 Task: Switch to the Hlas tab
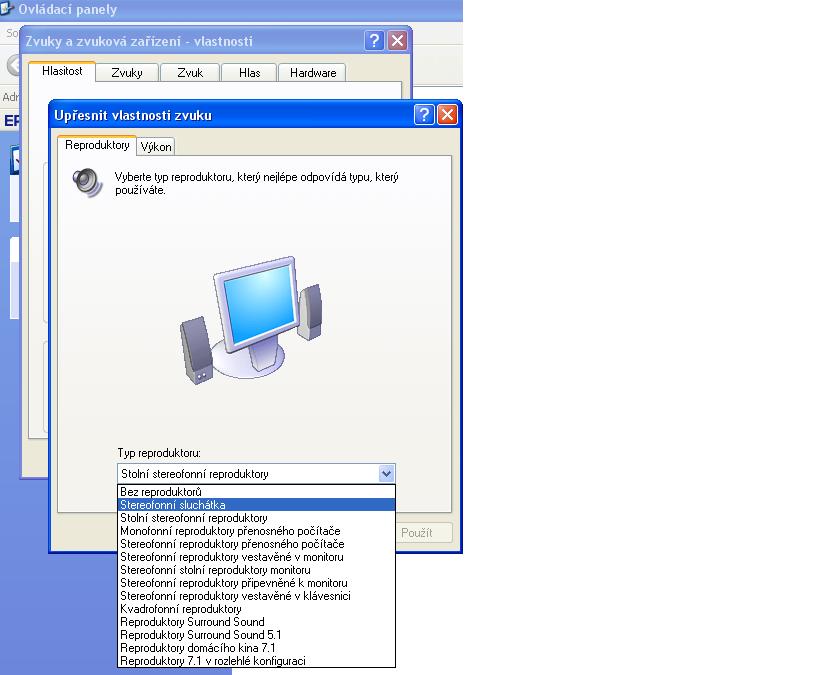250,73
